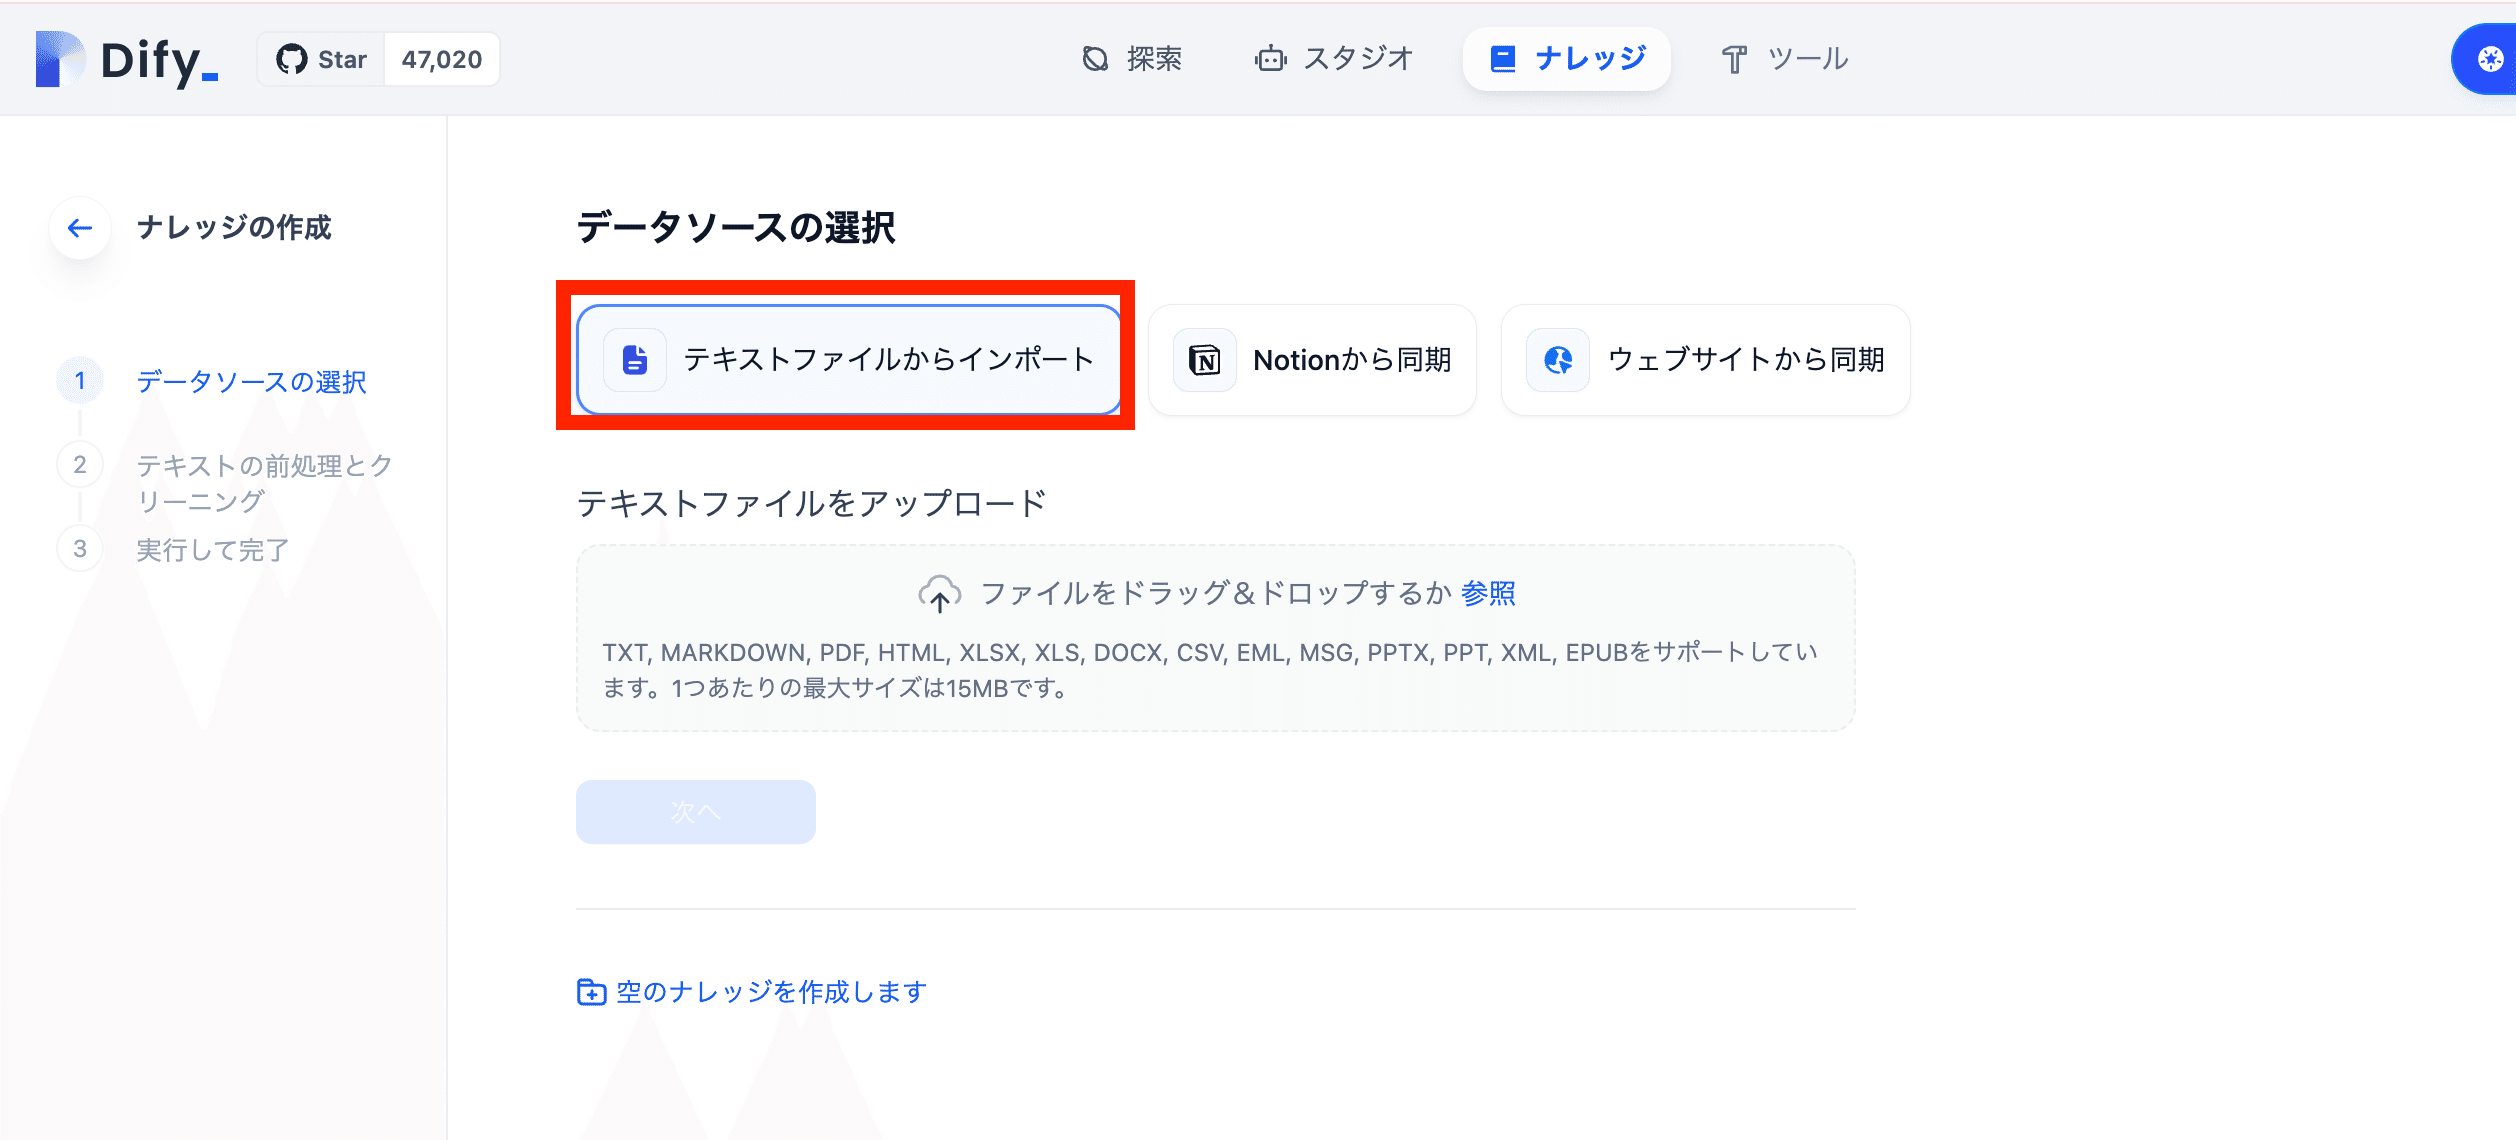
Task: Open the スタジオ (Studio) tab
Action: pyautogui.click(x=1334, y=59)
